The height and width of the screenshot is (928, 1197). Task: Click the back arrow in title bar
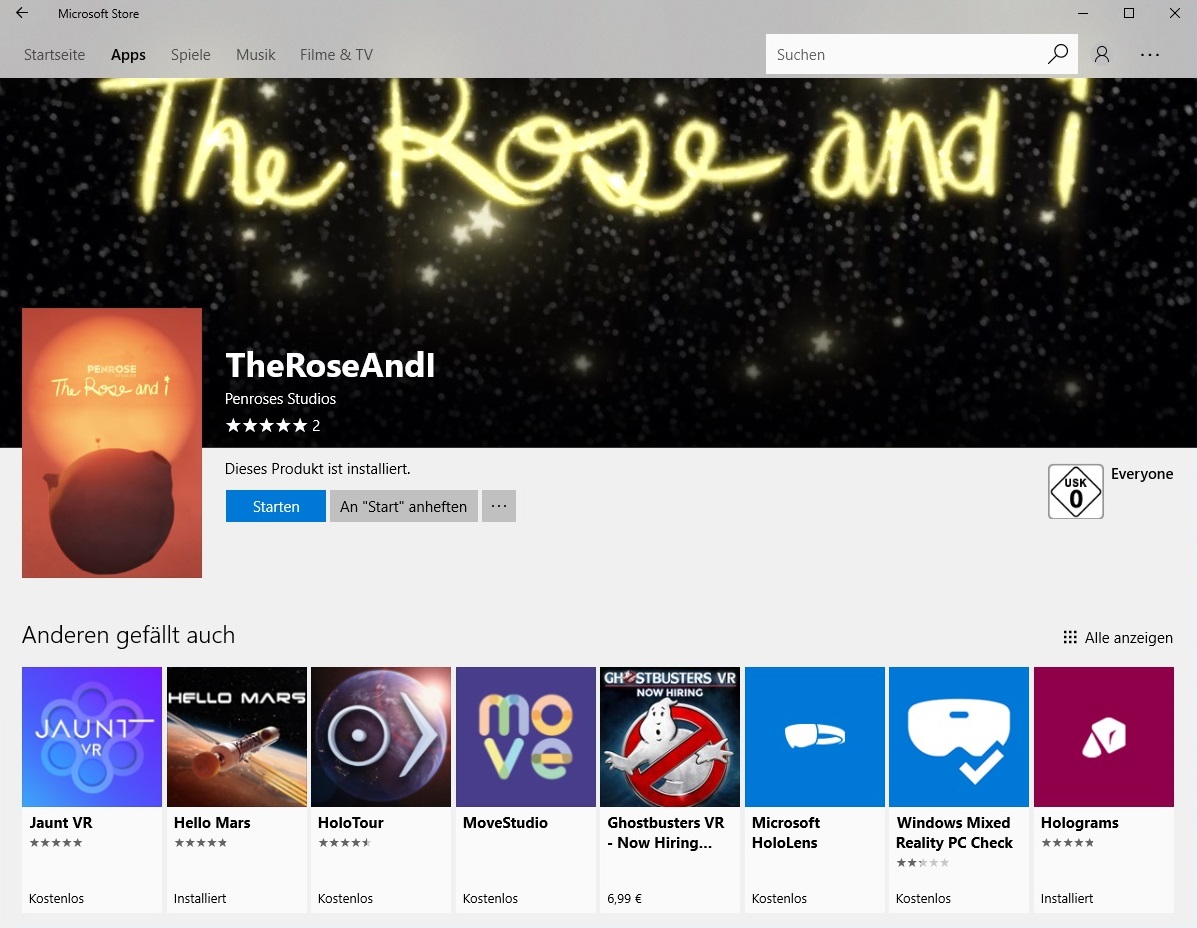coord(22,14)
